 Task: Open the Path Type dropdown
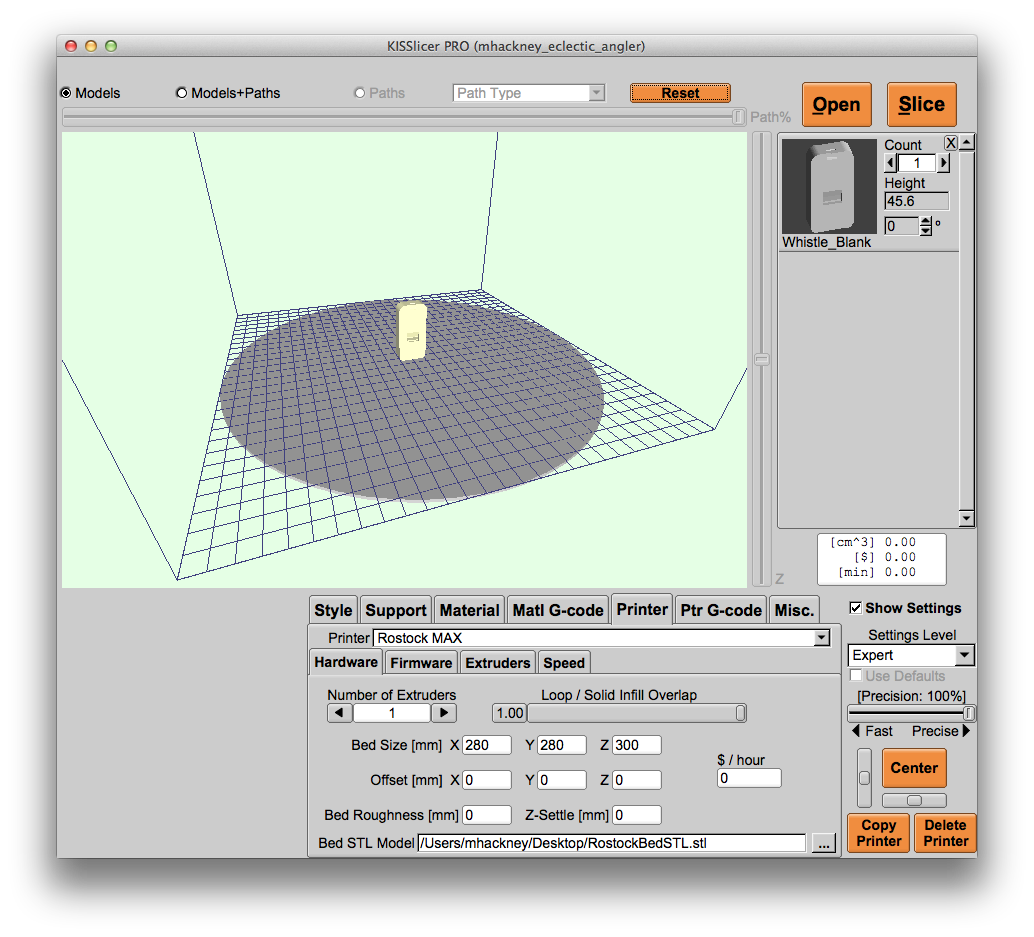[x=596, y=93]
